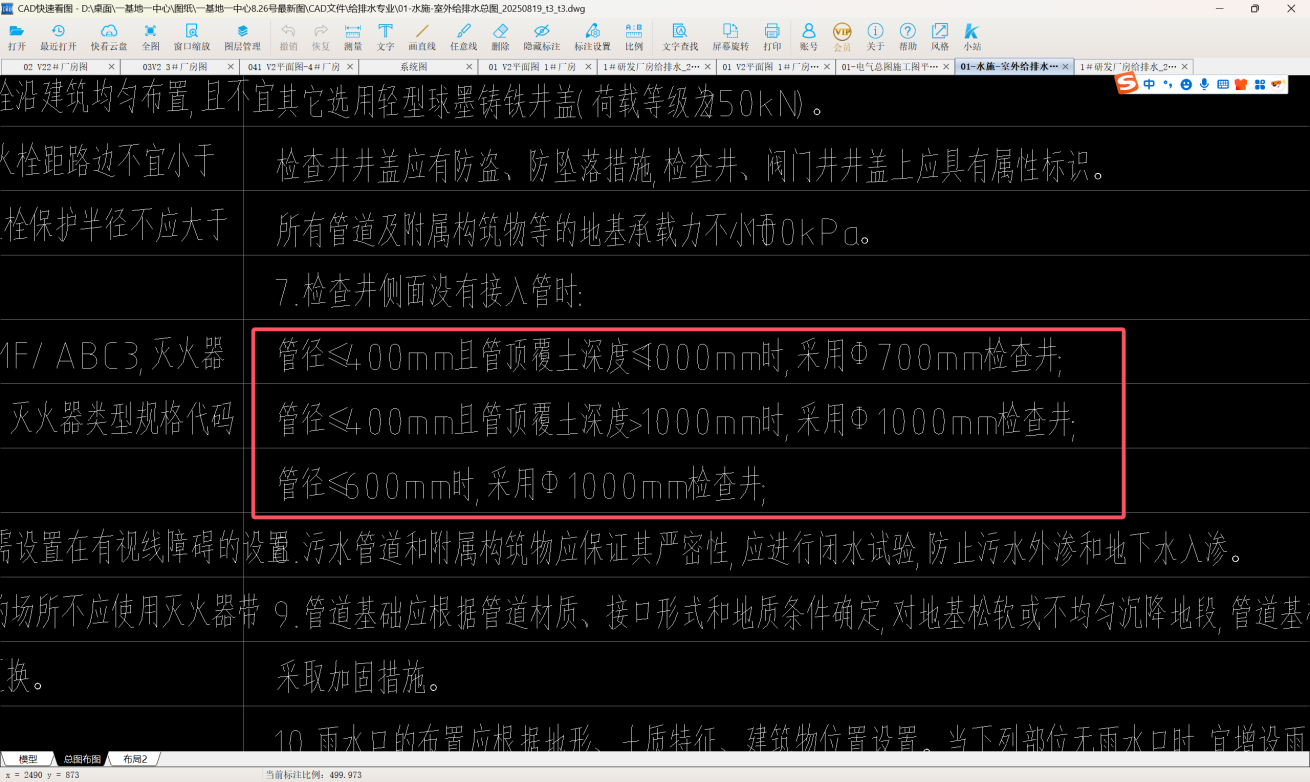Screen dimensions: 1310x782
Task: Click the status text 当前标注比例: 499.973
Action: point(313,775)
